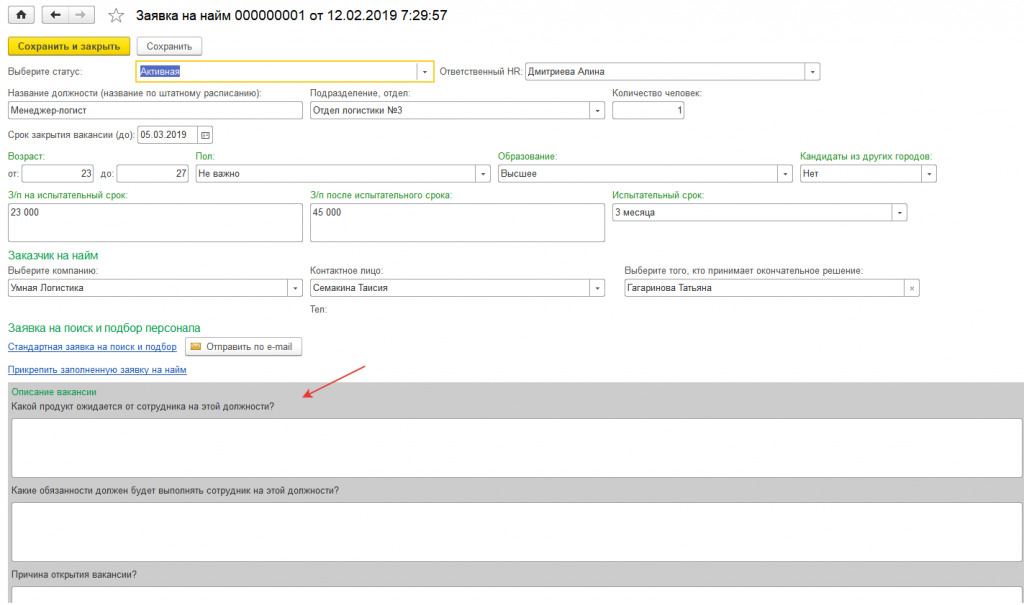Navigate forward with the right arrow
Image resolution: width=1024 pixels, height=605 pixels.
point(81,14)
